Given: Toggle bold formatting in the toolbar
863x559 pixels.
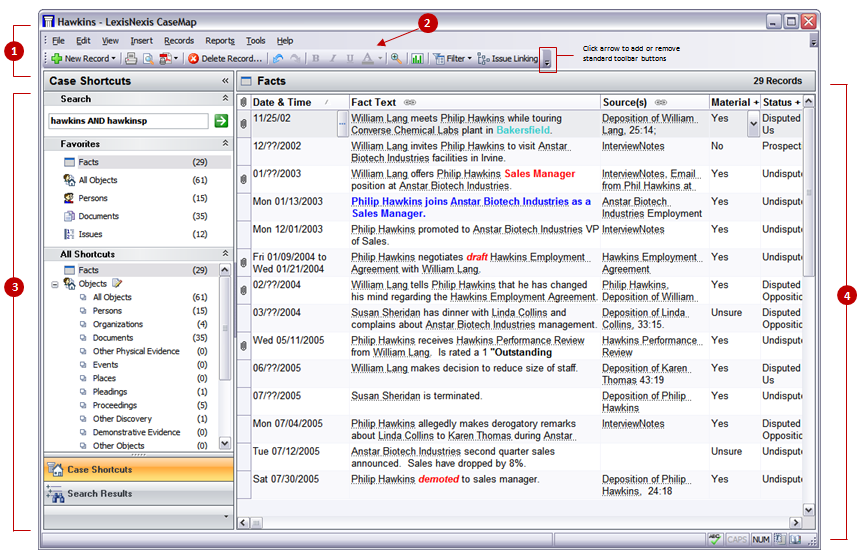Looking at the screenshot, I should pos(315,59).
